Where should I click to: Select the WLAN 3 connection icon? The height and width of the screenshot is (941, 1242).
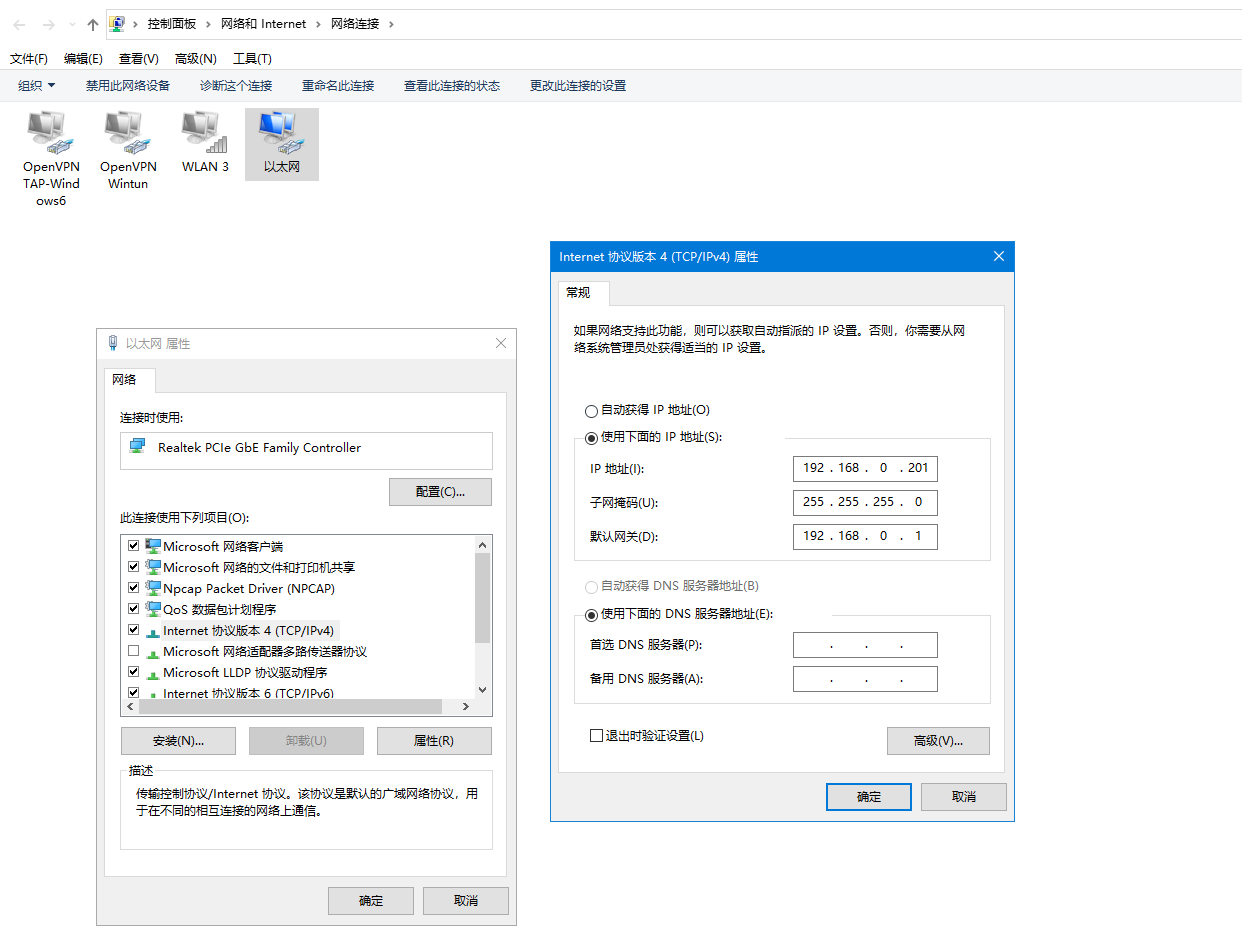[x=204, y=132]
